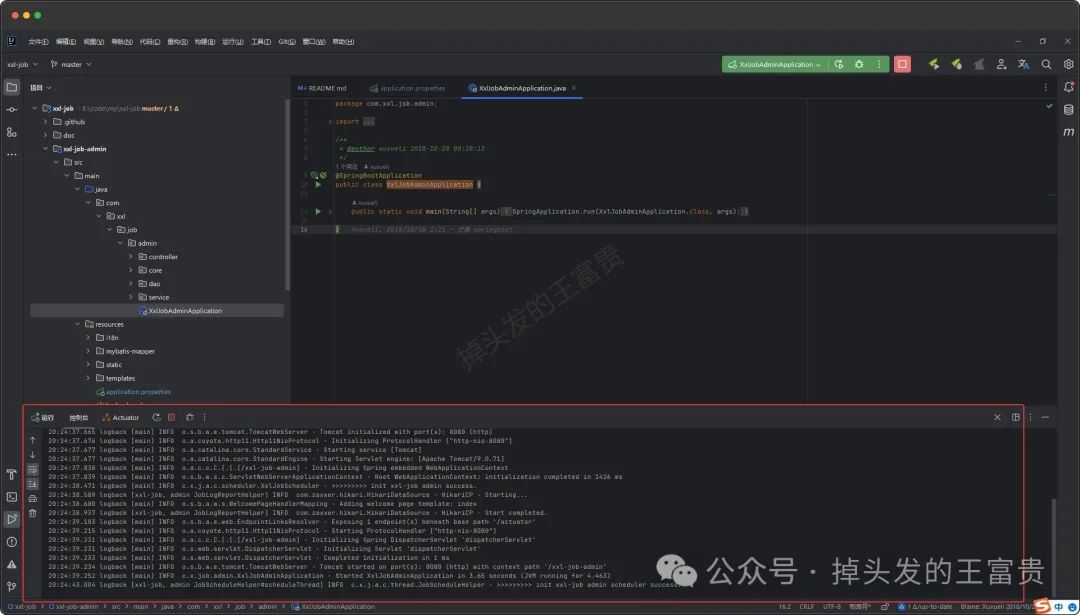Viewport: 1080px width, 615px height.
Task: Print console output icon
Action: (32, 499)
